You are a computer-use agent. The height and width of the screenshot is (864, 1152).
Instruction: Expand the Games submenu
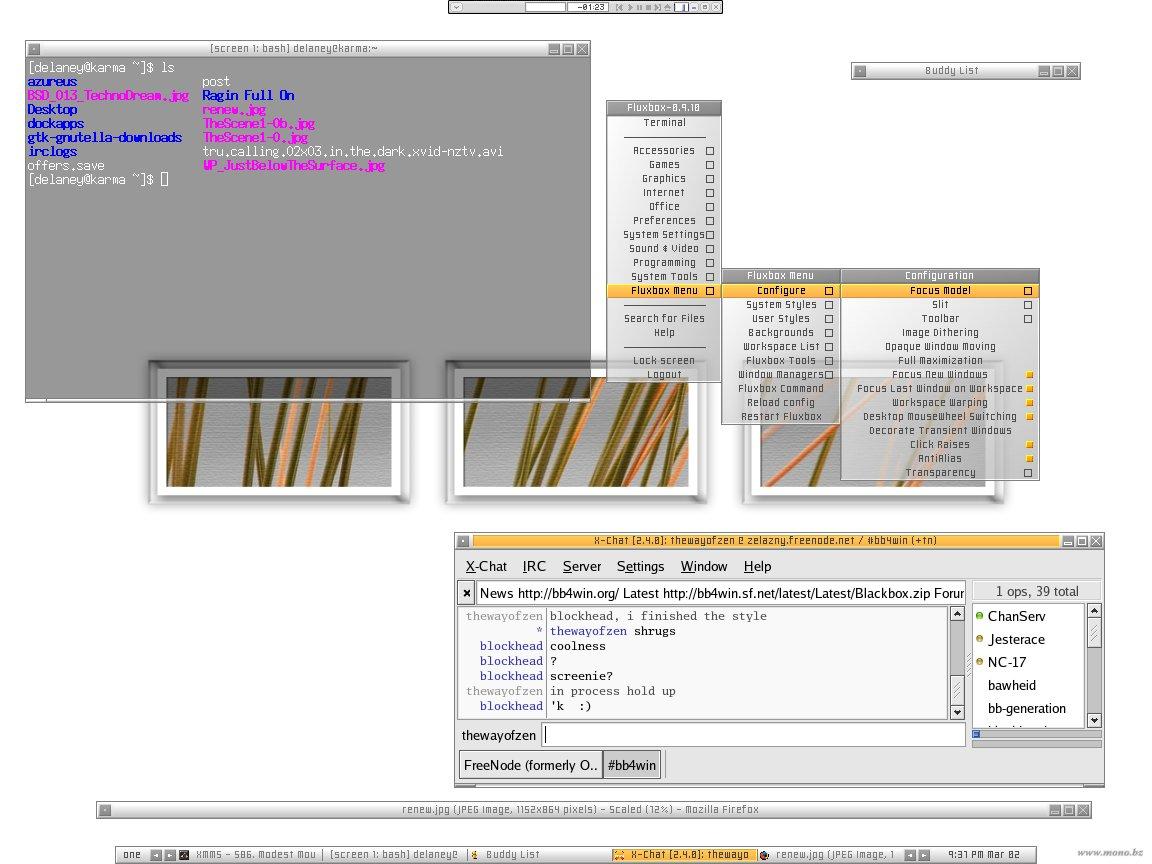[664, 165]
